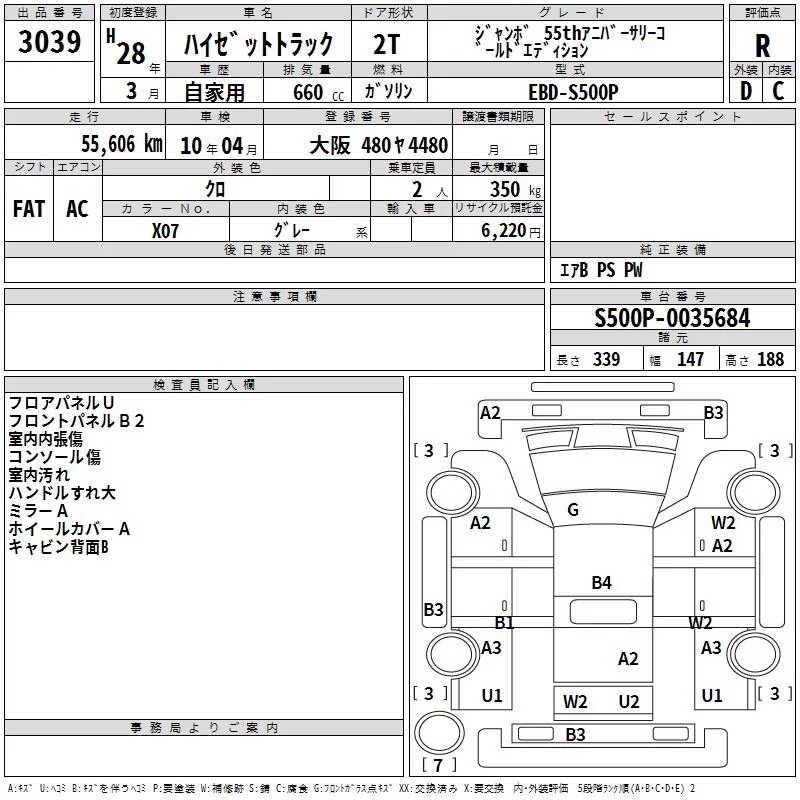This screenshot has height=800, width=800.
Task: Select the equipment list エアB PS PW
Action: pos(601,270)
